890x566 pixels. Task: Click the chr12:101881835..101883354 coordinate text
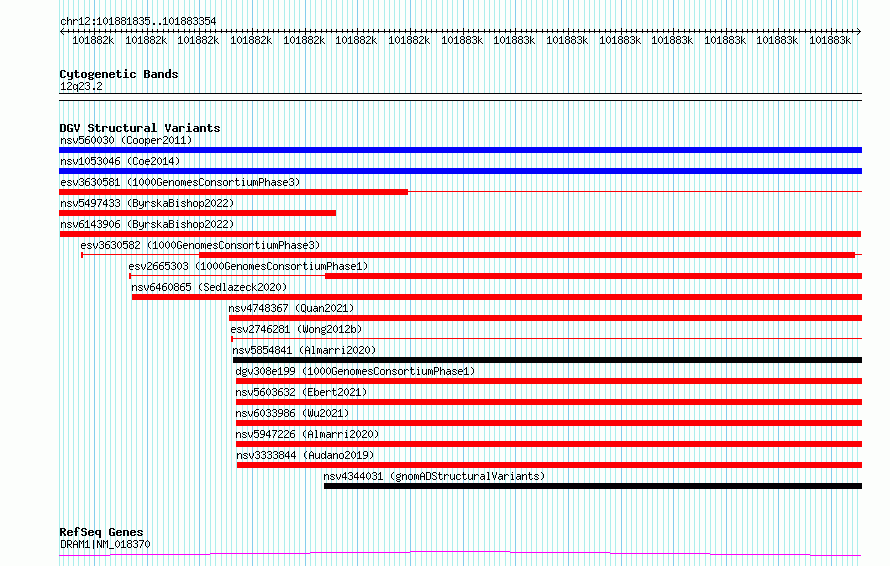click(x=138, y=22)
